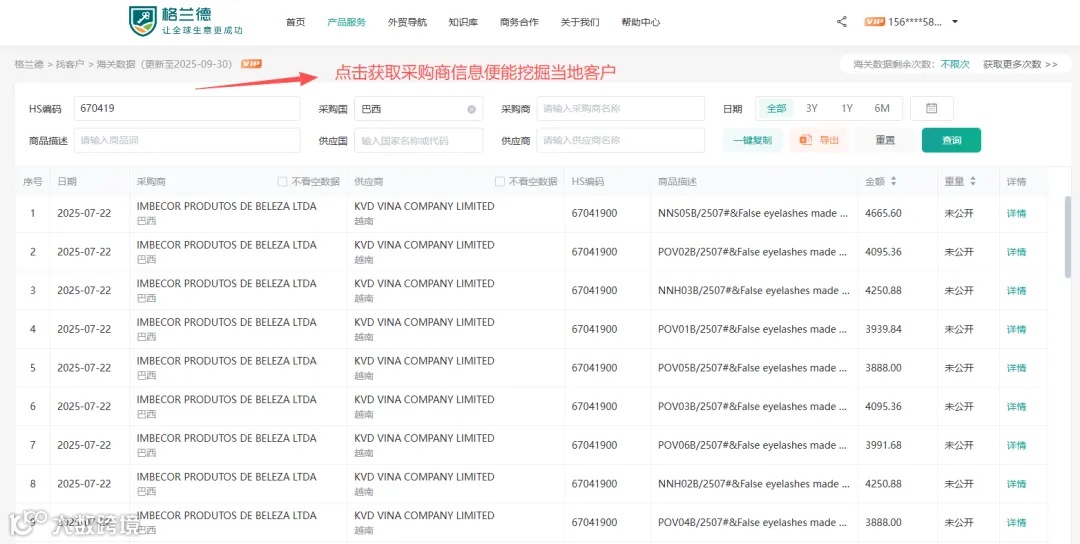The image size is (1080, 544).
Task: Click description POV01B/2507 in row 4
Action: 753,329
